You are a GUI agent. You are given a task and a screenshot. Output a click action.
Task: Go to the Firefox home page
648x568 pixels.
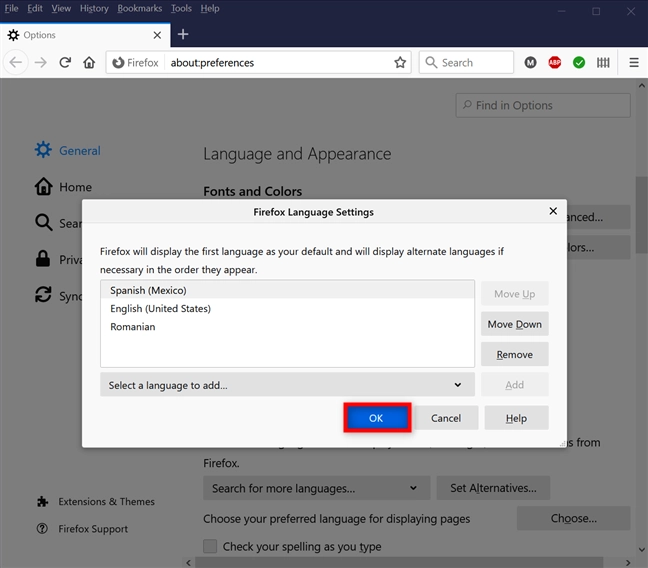coord(89,62)
